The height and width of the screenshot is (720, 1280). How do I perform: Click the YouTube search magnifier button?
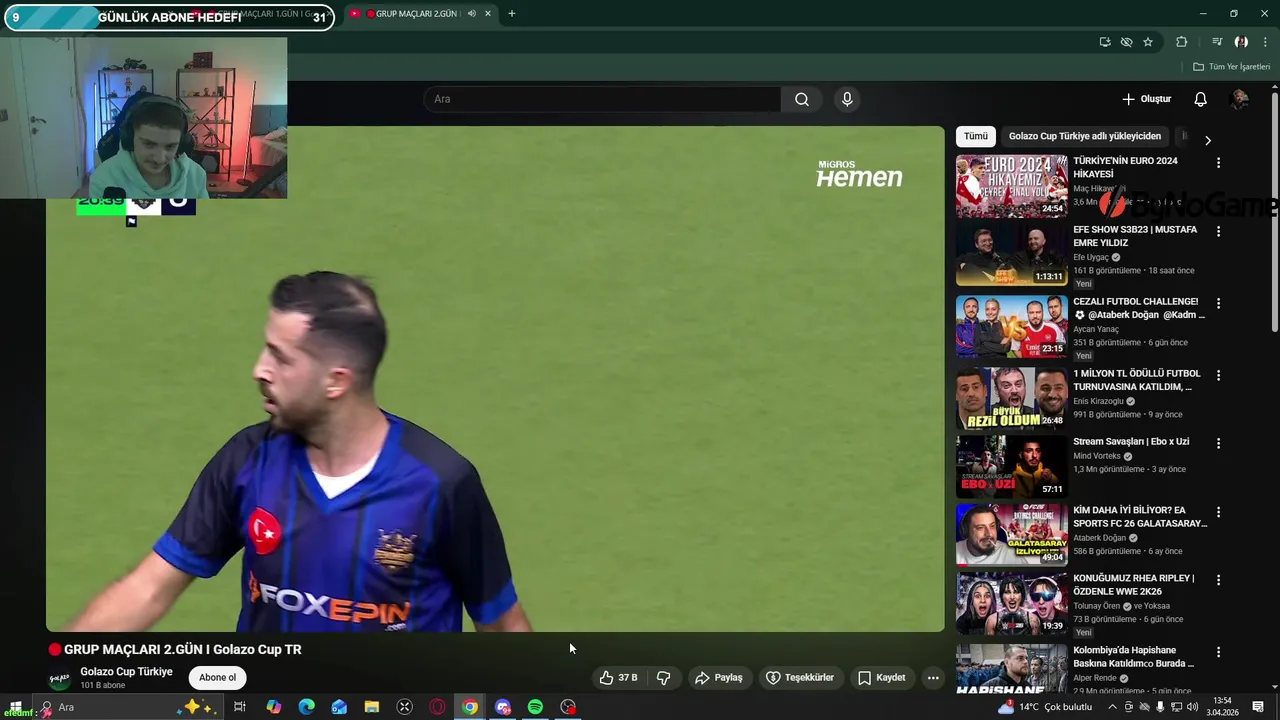[802, 99]
